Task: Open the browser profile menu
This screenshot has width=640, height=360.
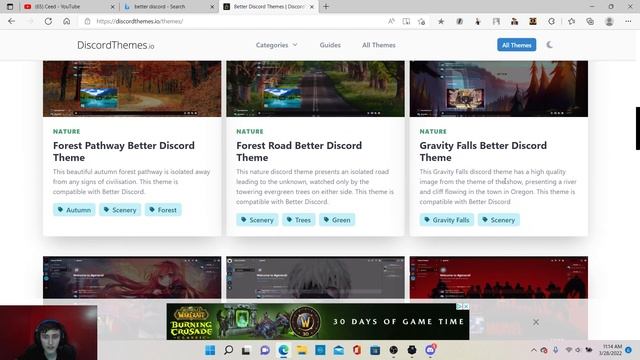Action: click(609, 21)
